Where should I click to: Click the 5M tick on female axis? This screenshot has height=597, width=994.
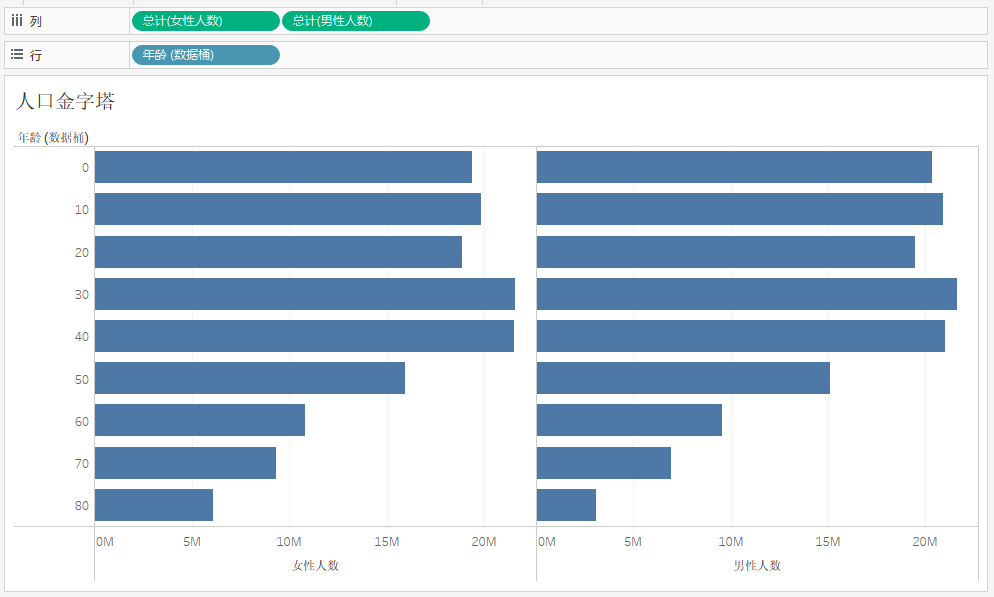pyautogui.click(x=192, y=542)
